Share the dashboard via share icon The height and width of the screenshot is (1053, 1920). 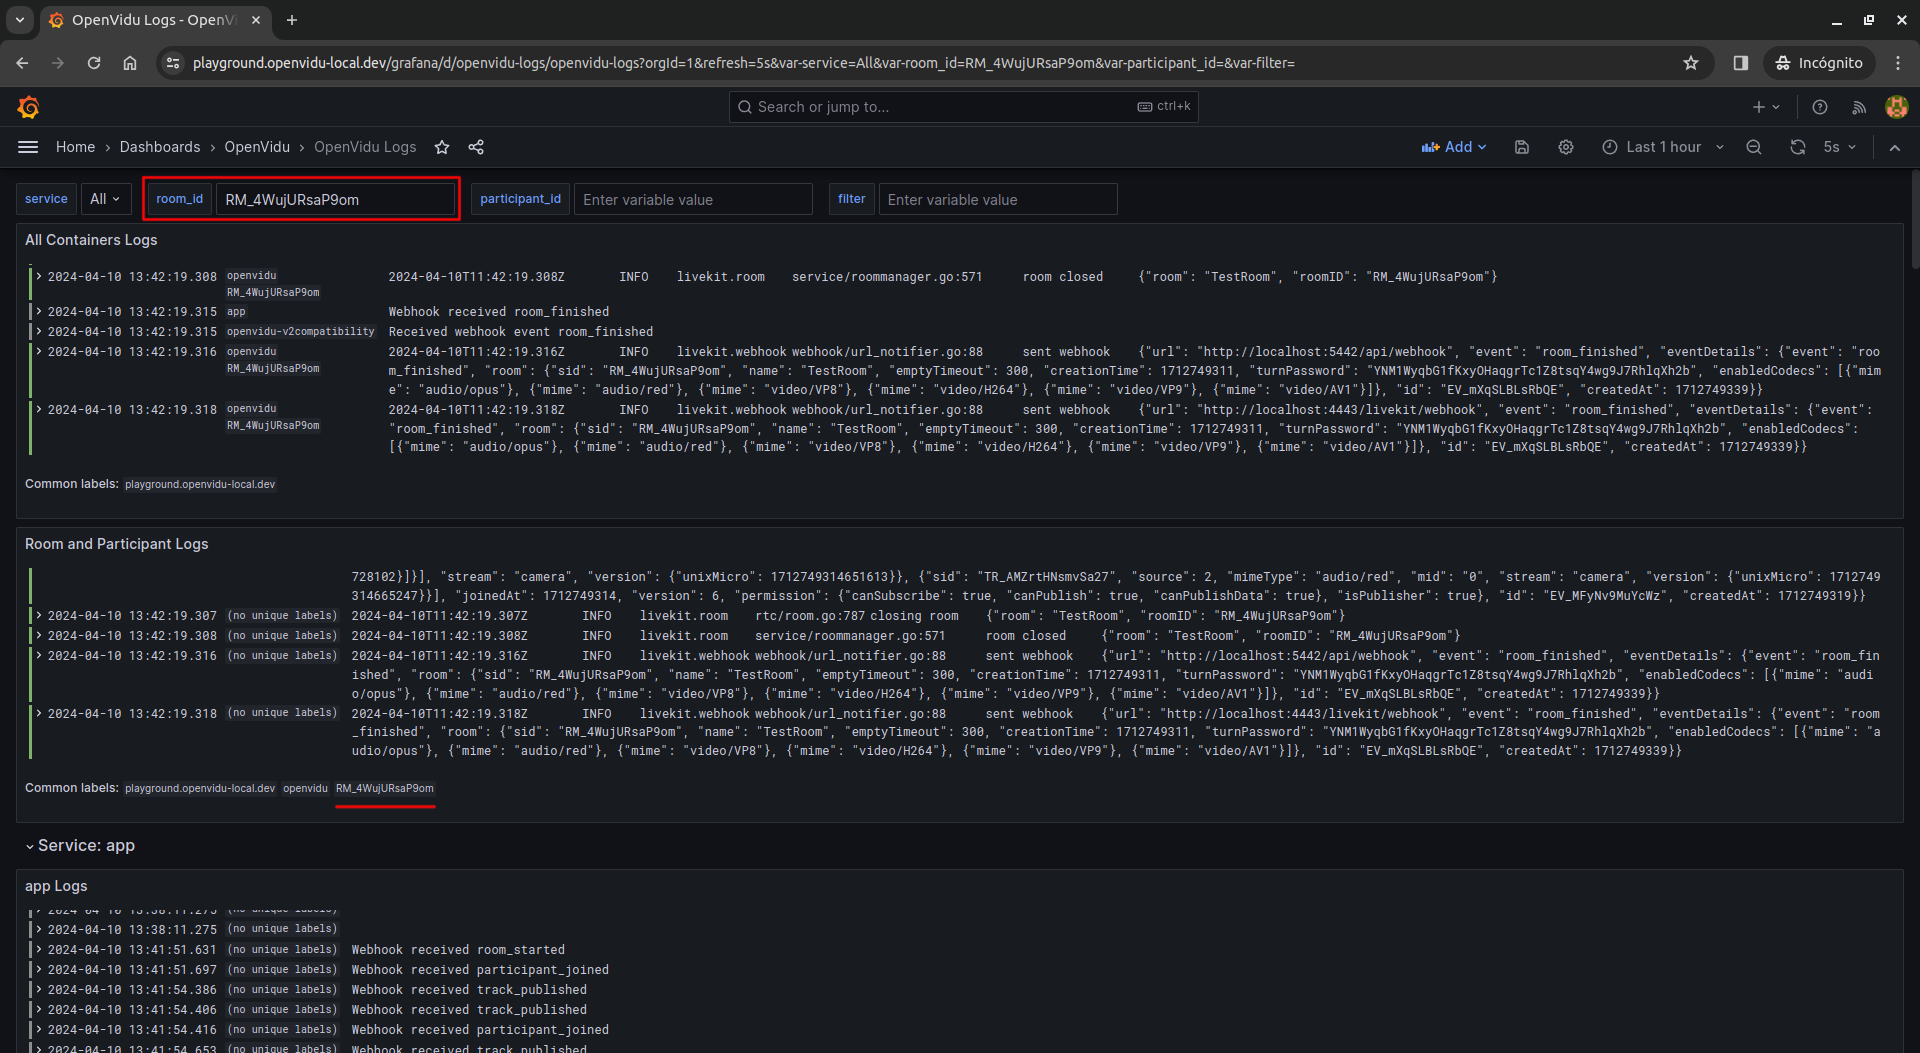click(476, 147)
